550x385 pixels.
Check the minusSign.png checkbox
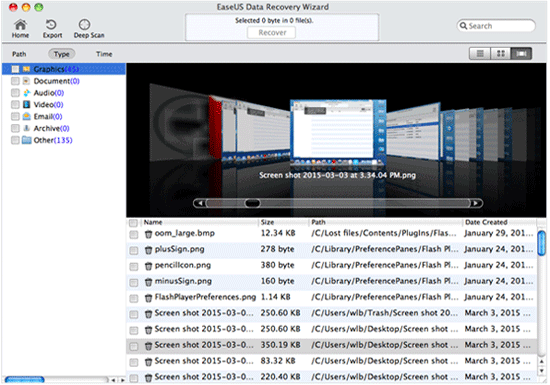(134, 282)
